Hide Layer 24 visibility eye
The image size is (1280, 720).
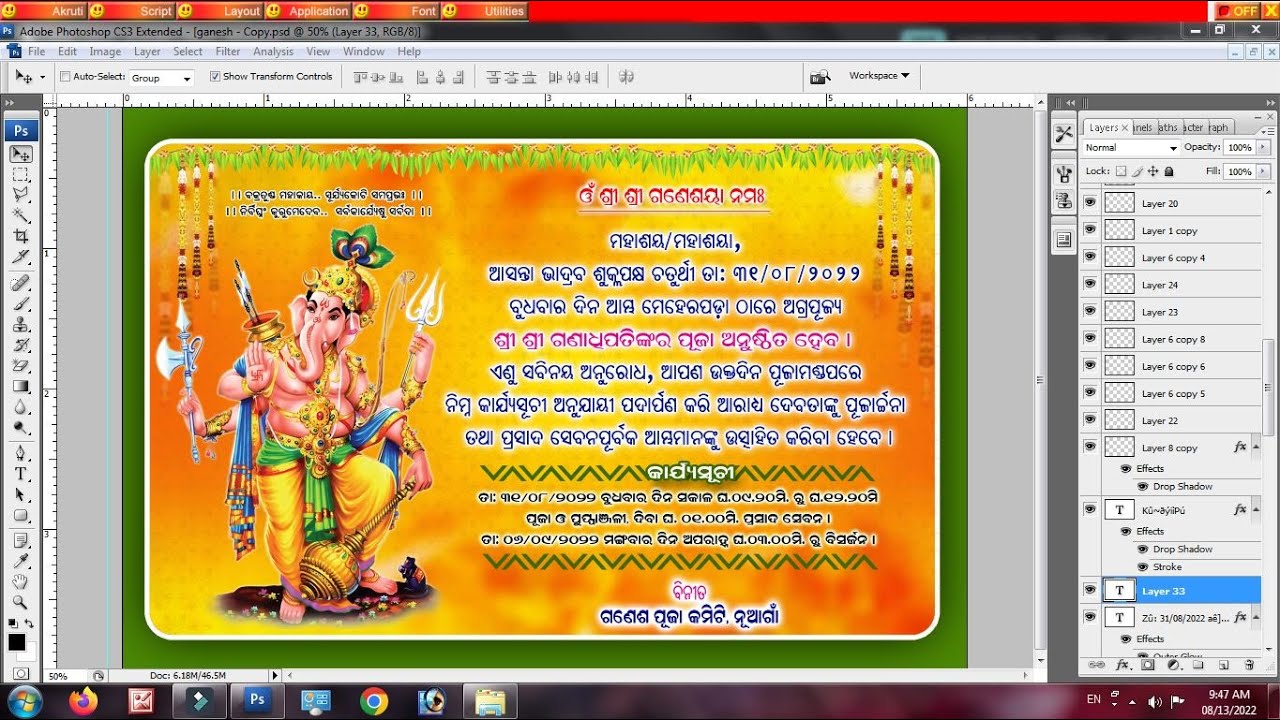pos(1090,285)
